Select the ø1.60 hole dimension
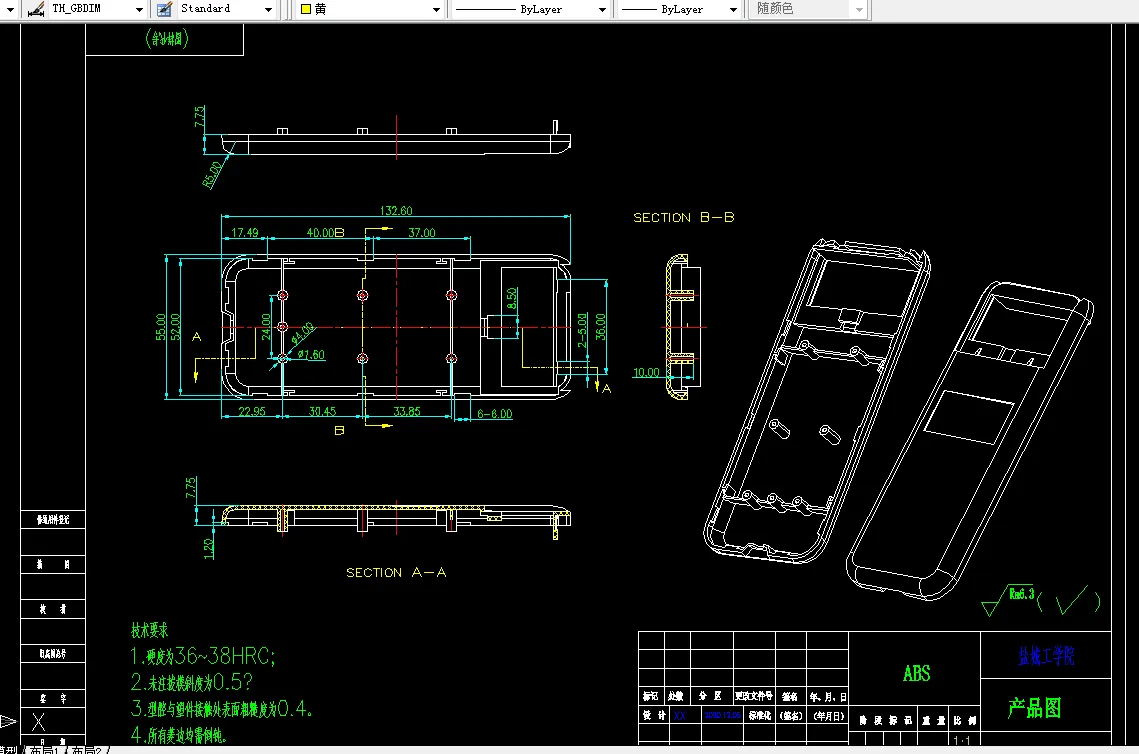 click(x=312, y=354)
